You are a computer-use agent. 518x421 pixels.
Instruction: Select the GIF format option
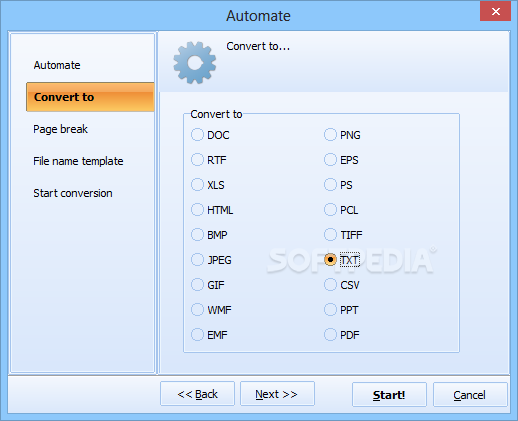pos(197,285)
